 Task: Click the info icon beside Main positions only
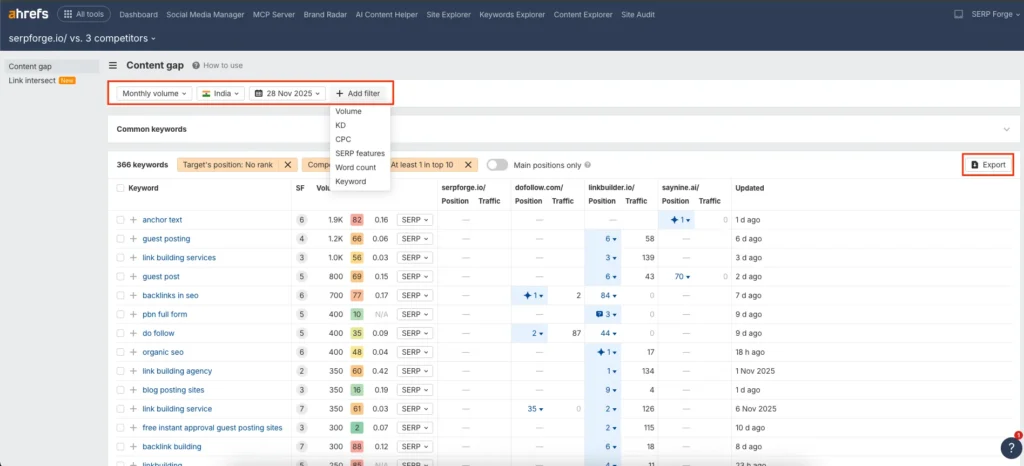[x=588, y=165]
